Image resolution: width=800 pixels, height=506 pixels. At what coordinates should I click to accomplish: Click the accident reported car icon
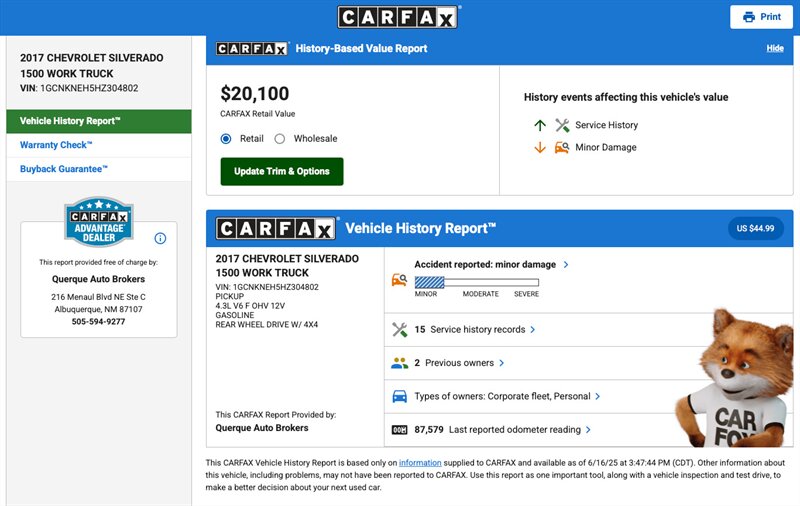click(399, 280)
